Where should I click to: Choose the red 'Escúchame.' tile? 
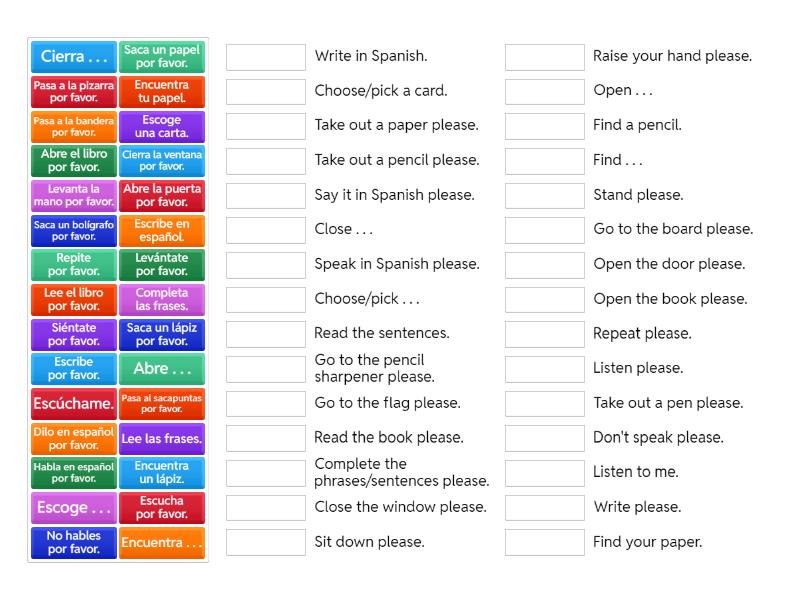pos(73,404)
